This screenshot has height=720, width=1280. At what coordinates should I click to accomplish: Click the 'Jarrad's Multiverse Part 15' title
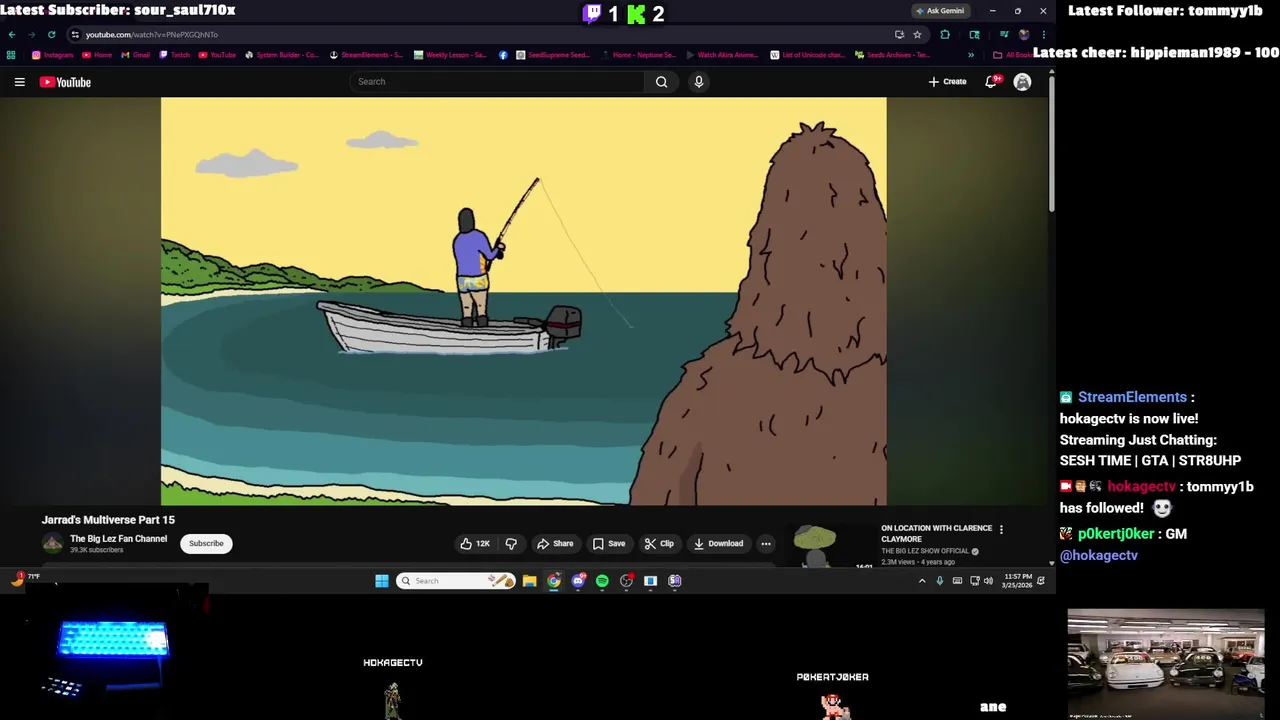(x=108, y=520)
